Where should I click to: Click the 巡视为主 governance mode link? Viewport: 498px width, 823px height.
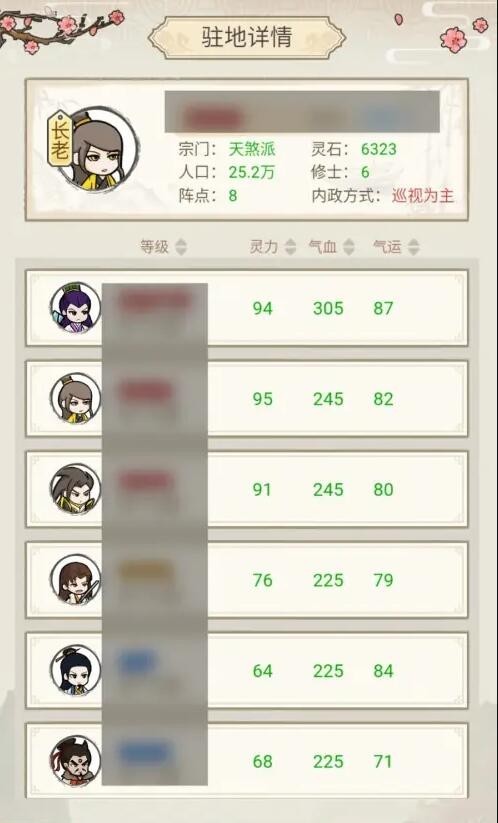pyautogui.click(x=422, y=196)
